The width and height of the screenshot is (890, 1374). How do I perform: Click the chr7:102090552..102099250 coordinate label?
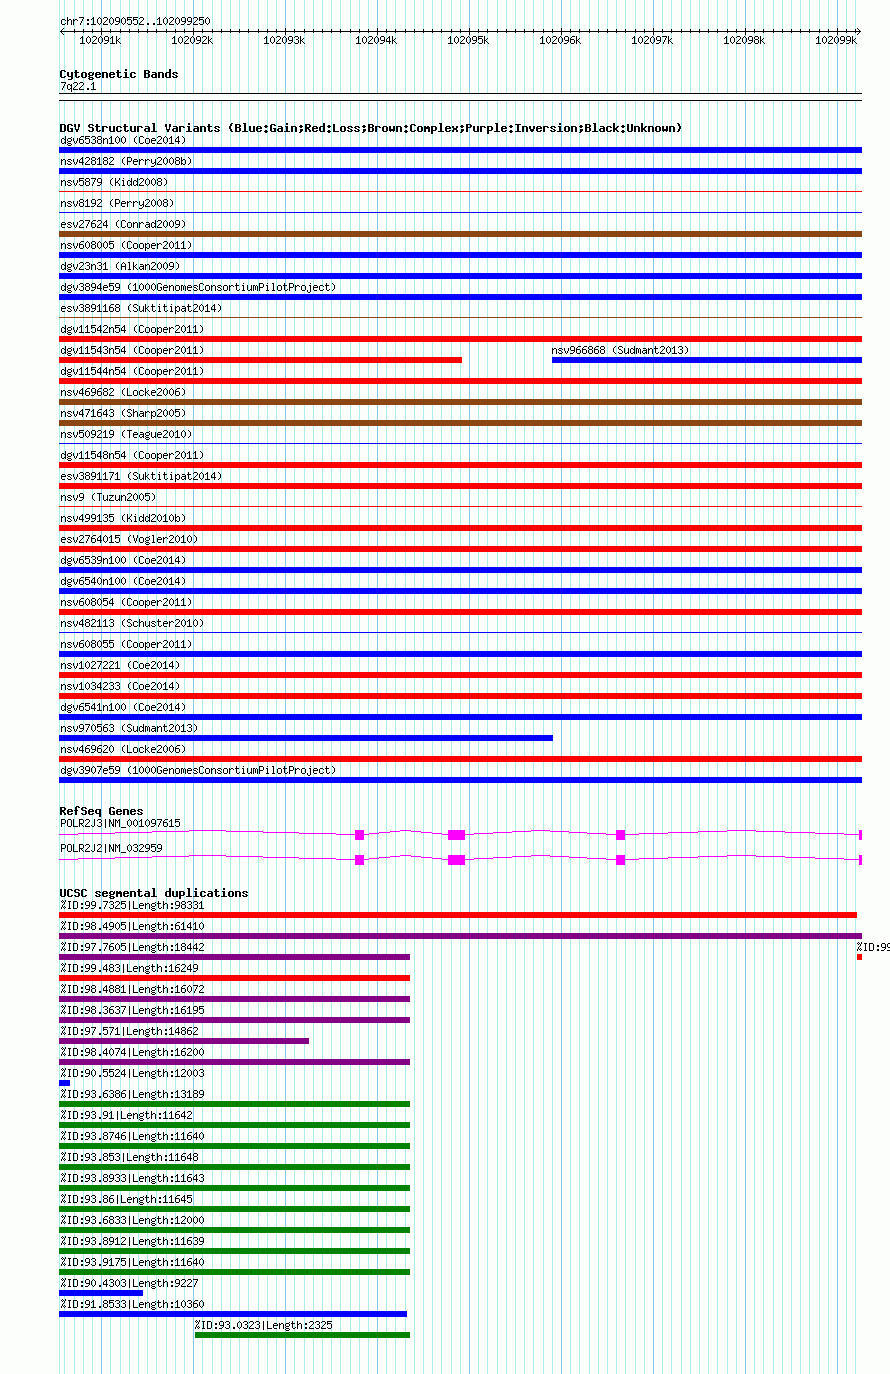click(135, 21)
